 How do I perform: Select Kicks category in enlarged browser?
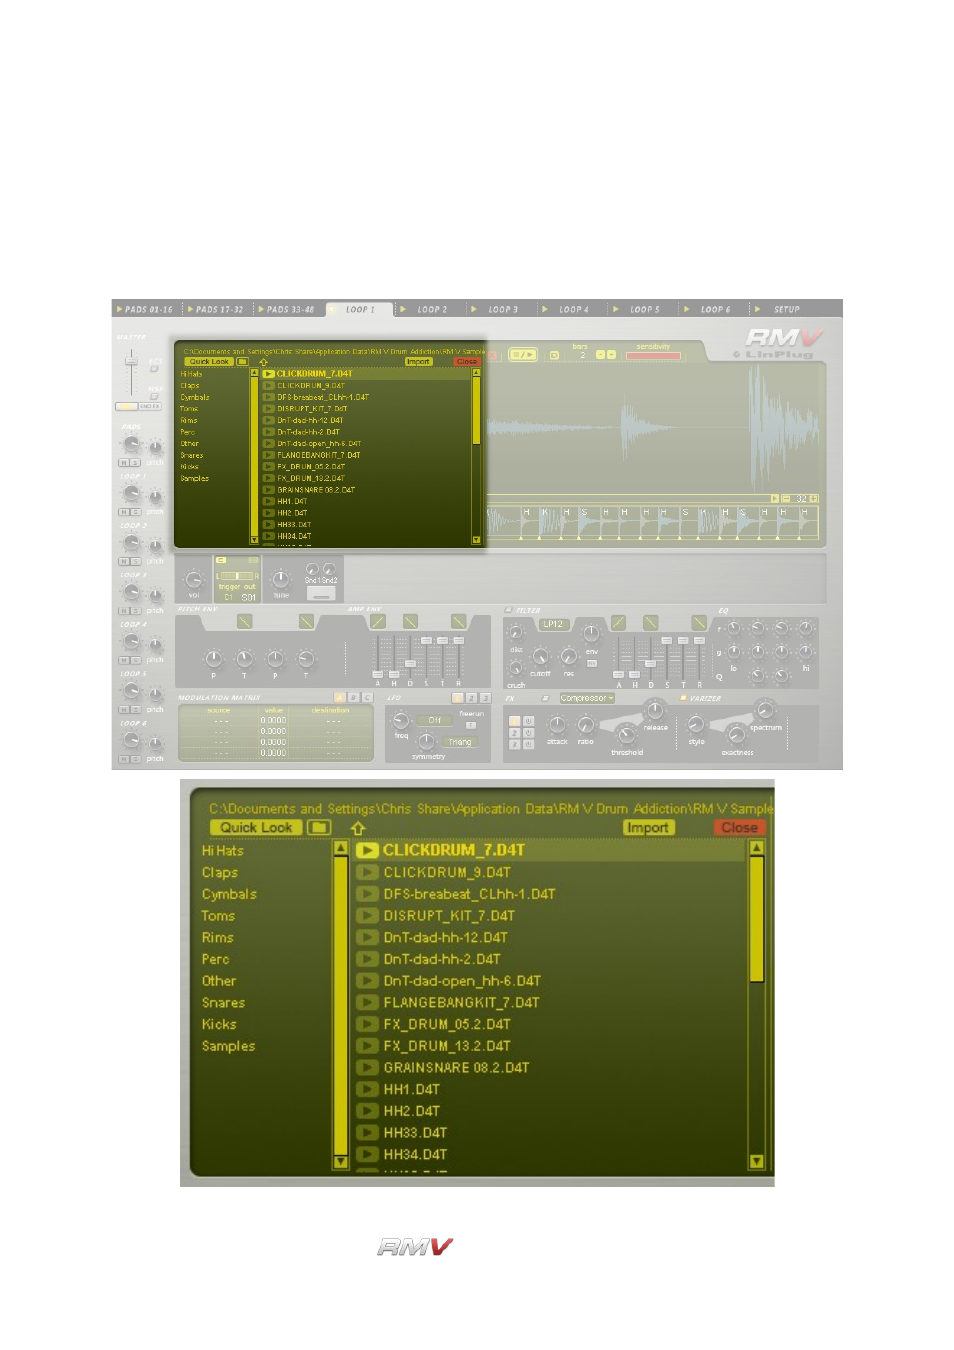click(219, 1024)
